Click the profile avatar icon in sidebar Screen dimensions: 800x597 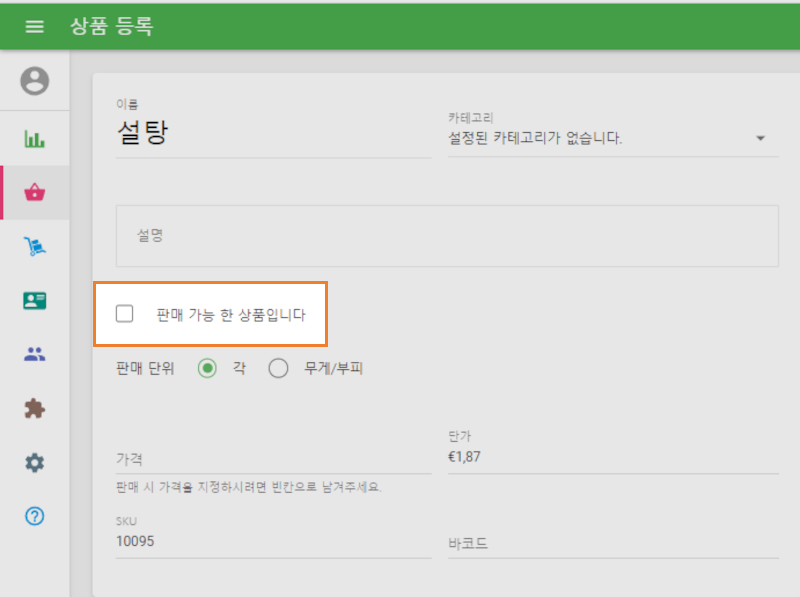(35, 82)
